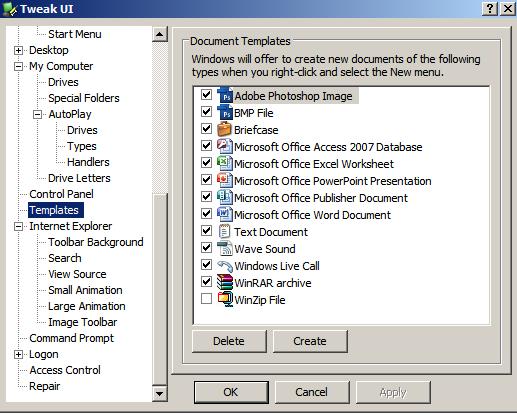Click the Access 2007 Database icon
Viewport: 517px width, 415px height.
click(x=225, y=147)
